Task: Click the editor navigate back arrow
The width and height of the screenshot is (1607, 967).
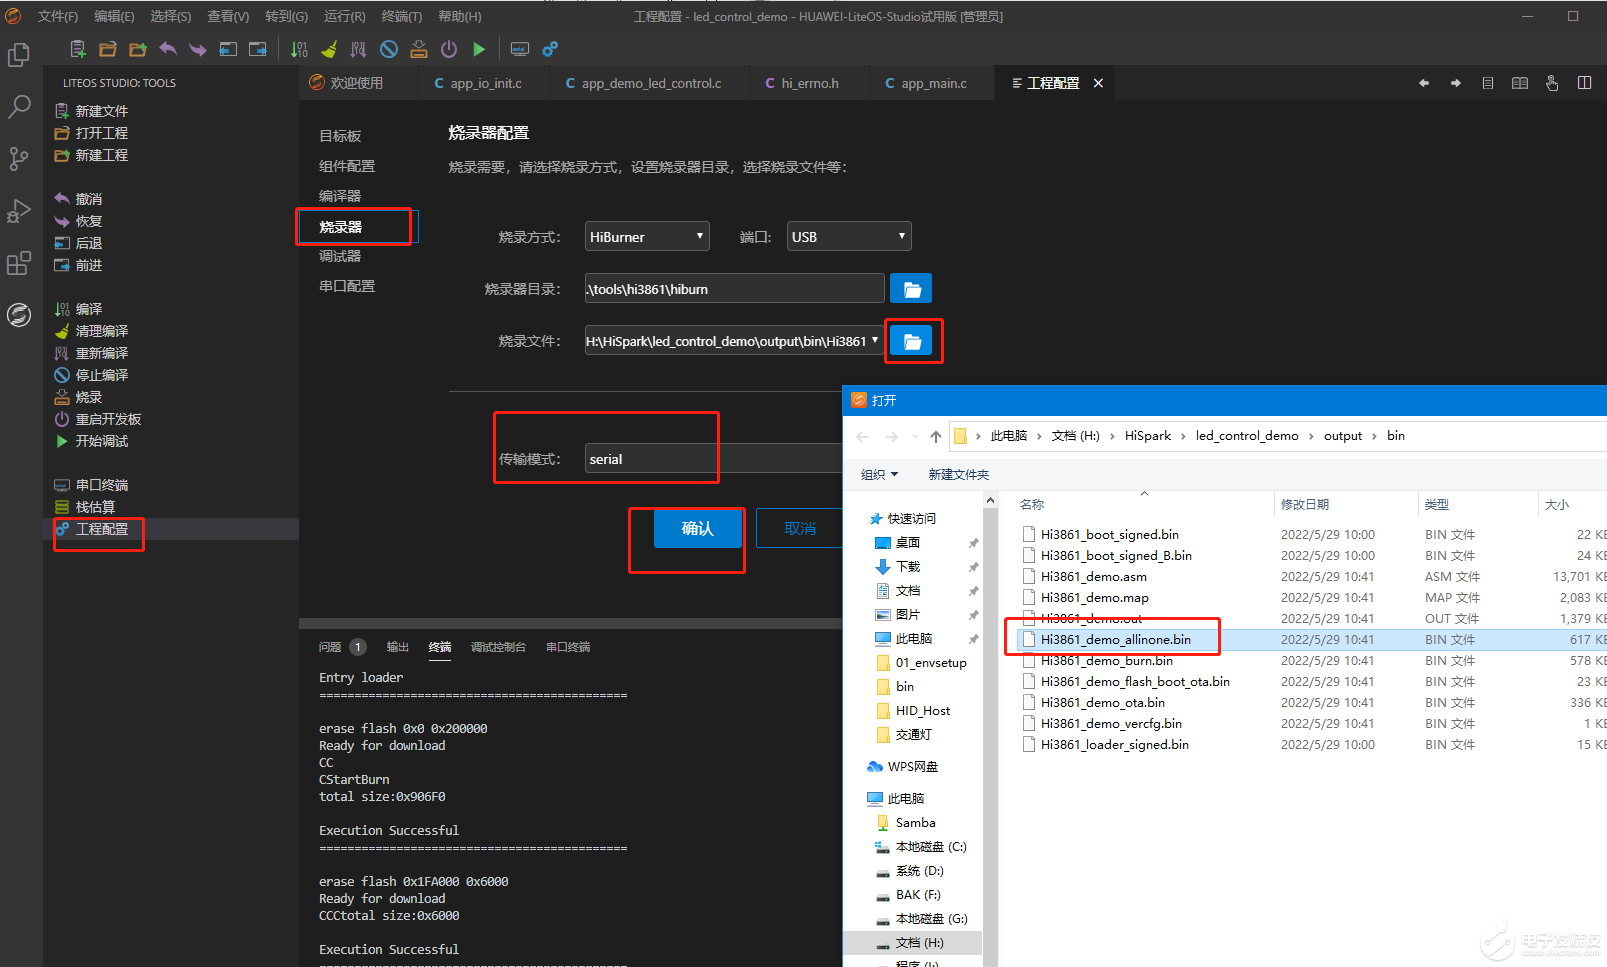Action: pyautogui.click(x=1424, y=83)
